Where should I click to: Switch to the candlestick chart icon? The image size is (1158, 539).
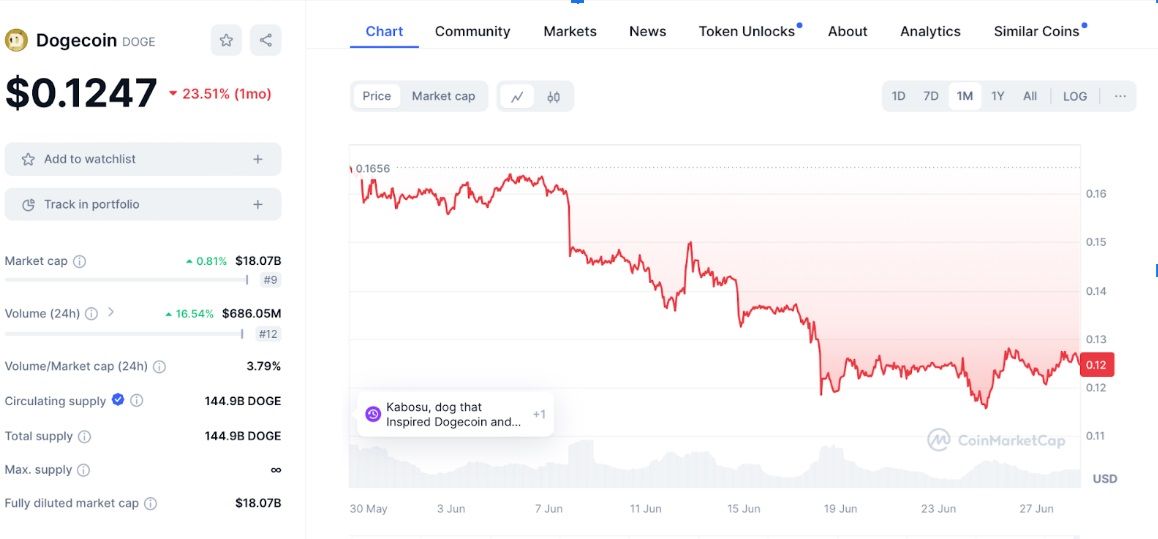pyautogui.click(x=554, y=97)
